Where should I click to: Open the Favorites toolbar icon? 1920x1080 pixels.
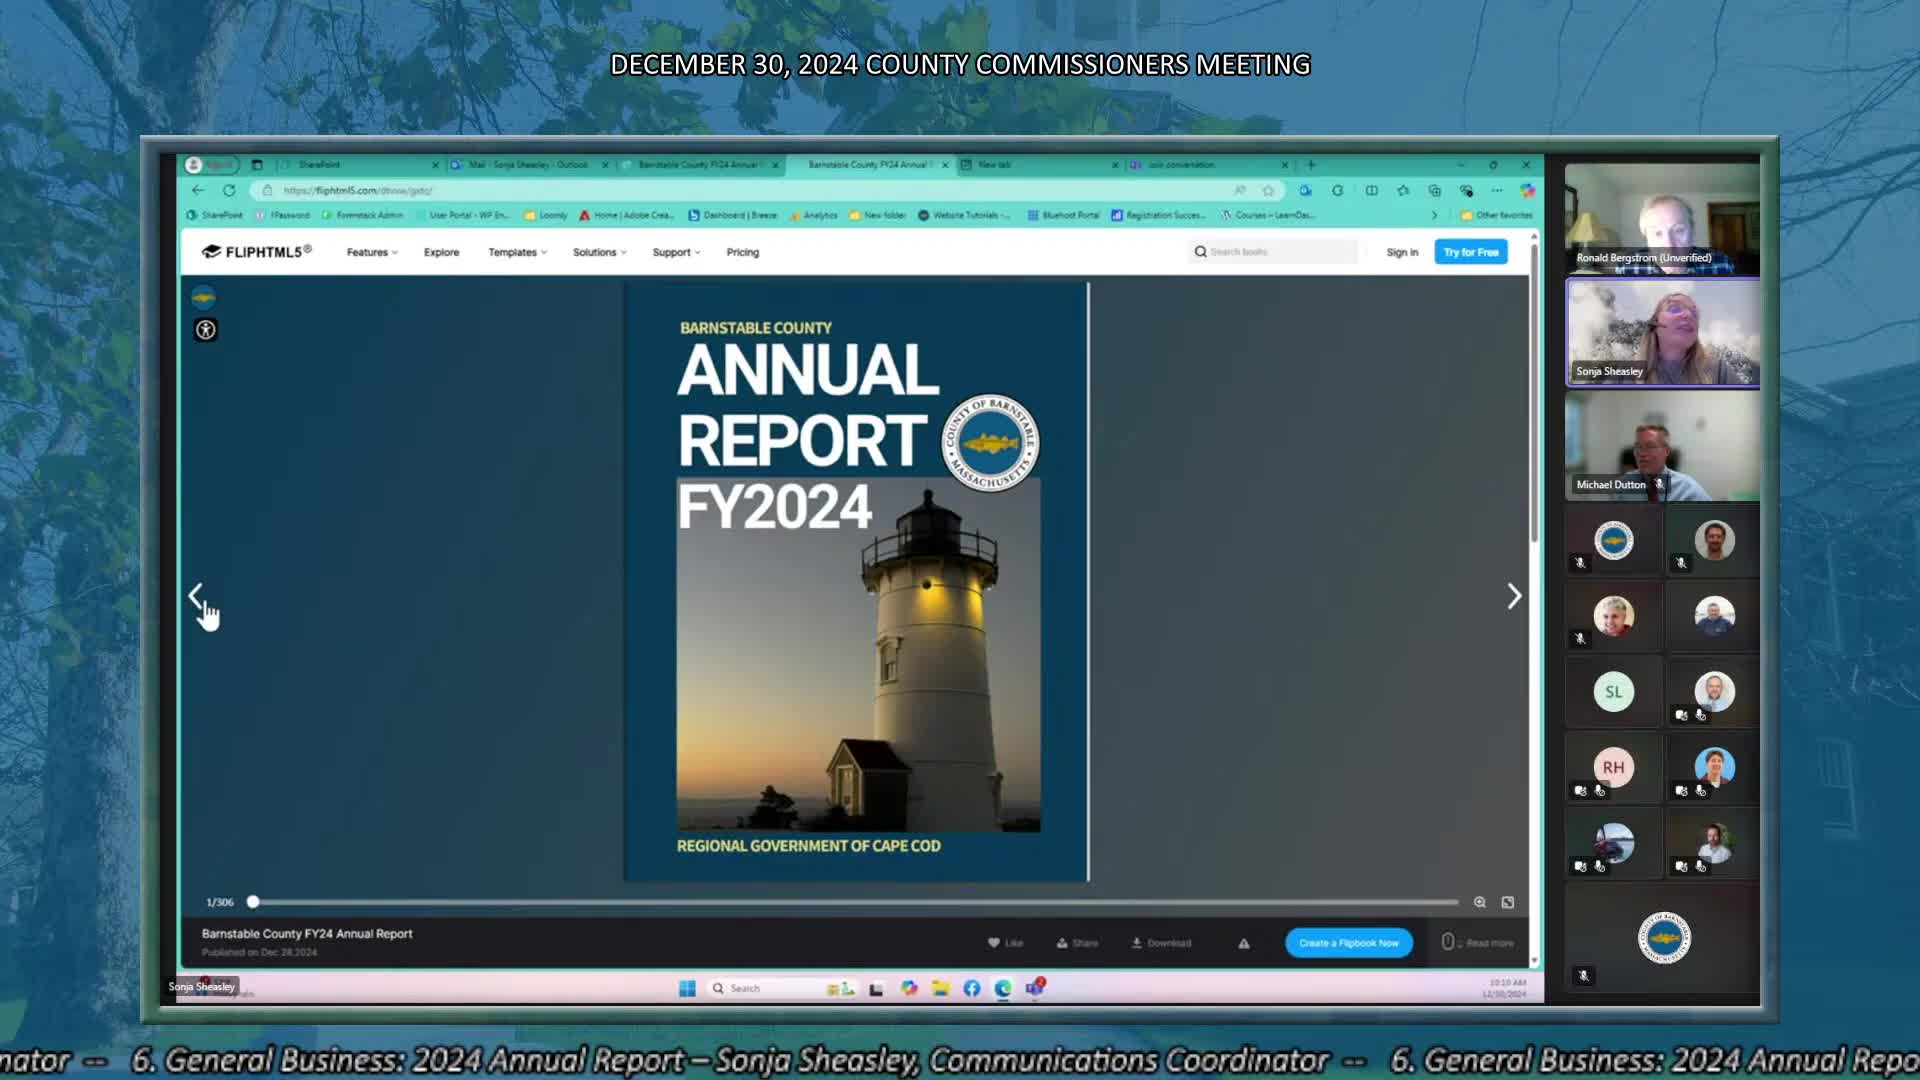[1403, 190]
